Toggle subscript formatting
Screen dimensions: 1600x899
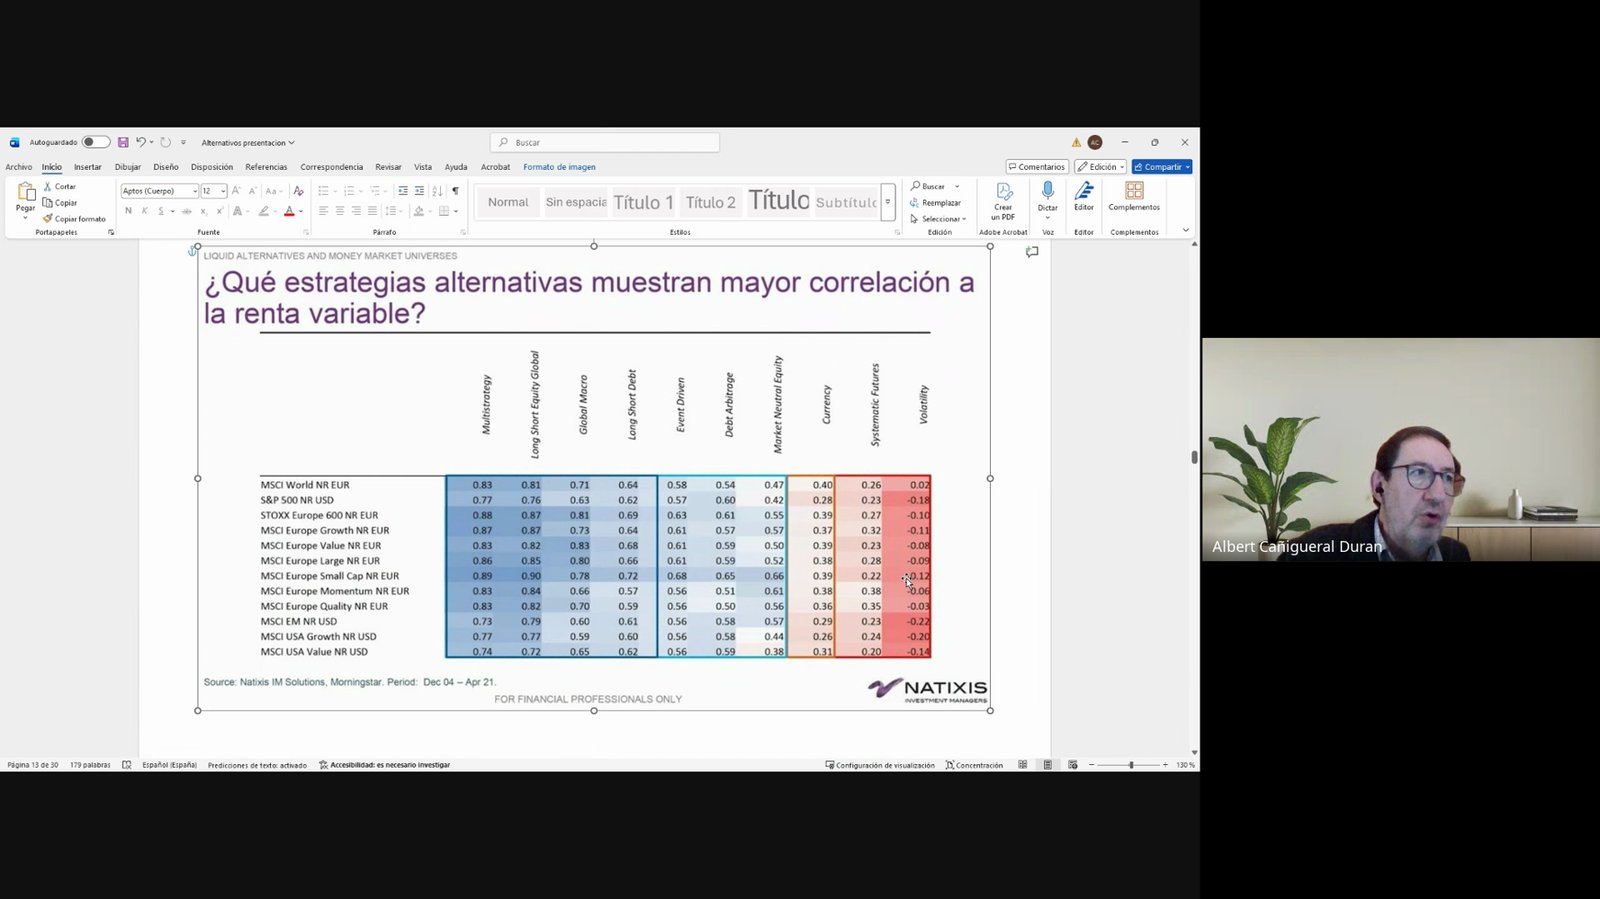[x=203, y=211]
